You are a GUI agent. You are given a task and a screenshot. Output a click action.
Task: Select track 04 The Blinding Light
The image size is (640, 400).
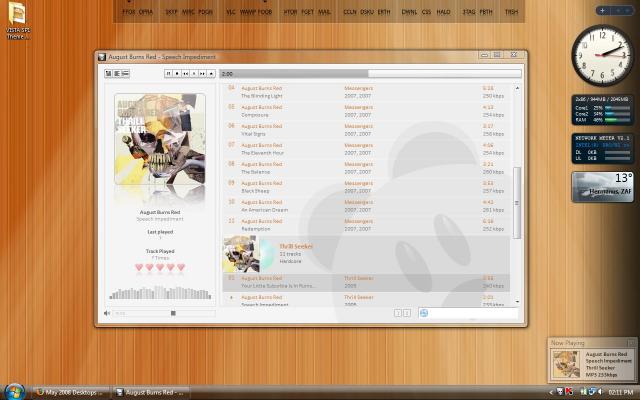[366, 92]
